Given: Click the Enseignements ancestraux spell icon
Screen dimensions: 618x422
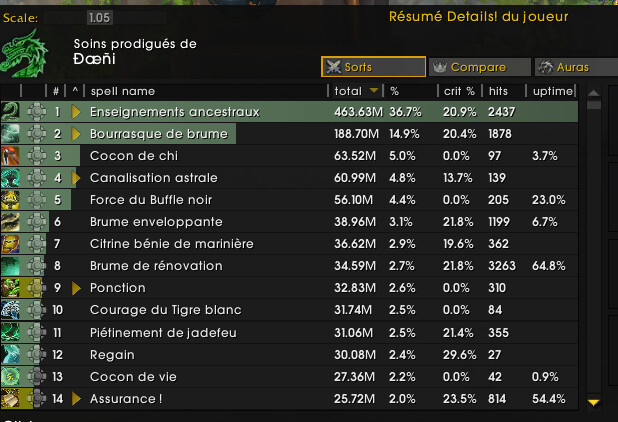Looking at the screenshot, I should [10, 112].
